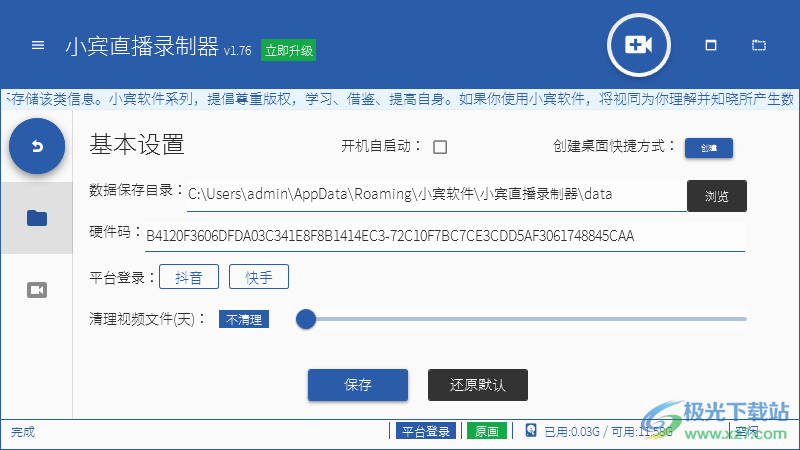Open the hamburger menu
The width and height of the screenshot is (800, 450).
[x=38, y=45]
